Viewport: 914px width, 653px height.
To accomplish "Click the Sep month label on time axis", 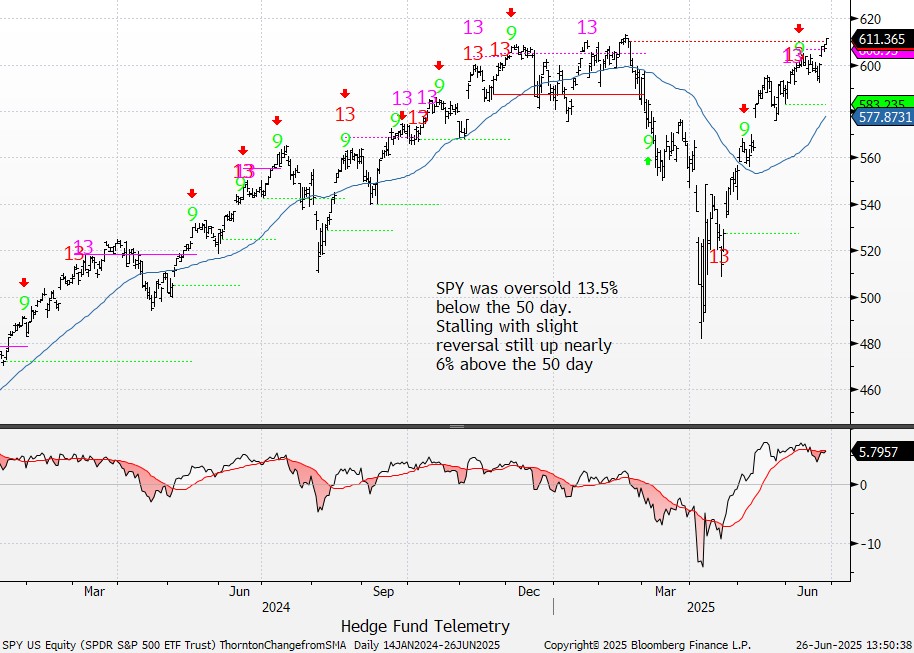I will [383, 592].
